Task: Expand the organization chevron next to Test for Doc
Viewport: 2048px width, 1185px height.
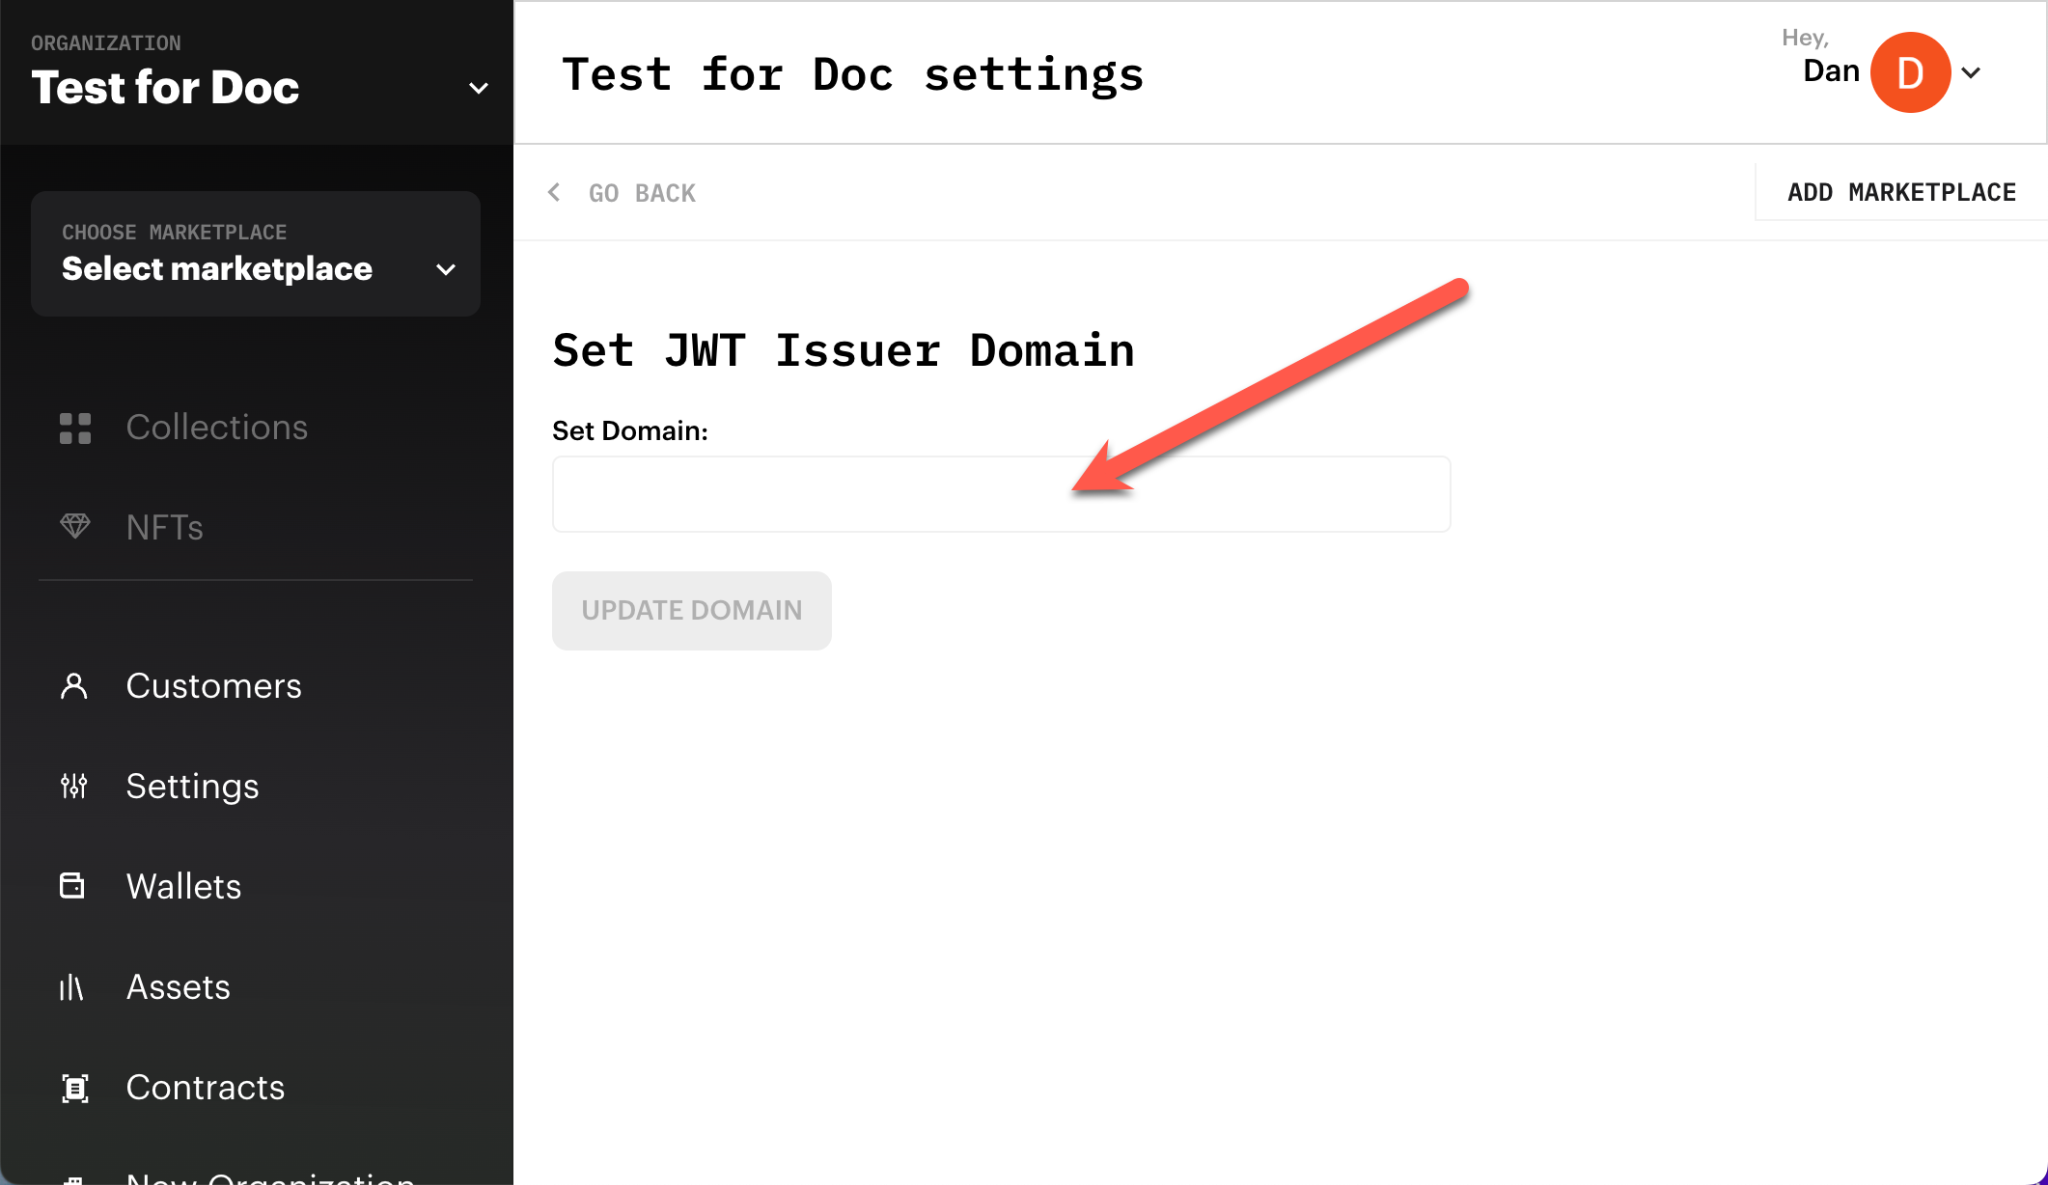Action: pyautogui.click(x=478, y=88)
